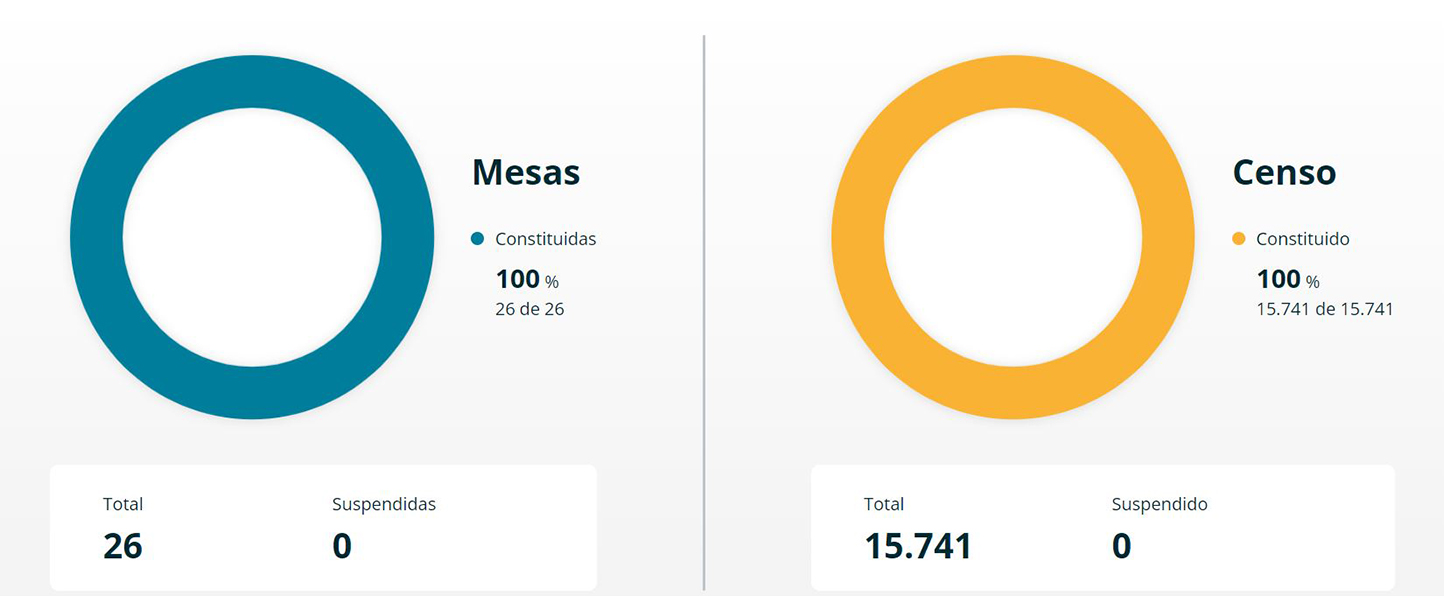Click the Mesas Total label
The height and width of the screenshot is (596, 1444).
(x=123, y=504)
